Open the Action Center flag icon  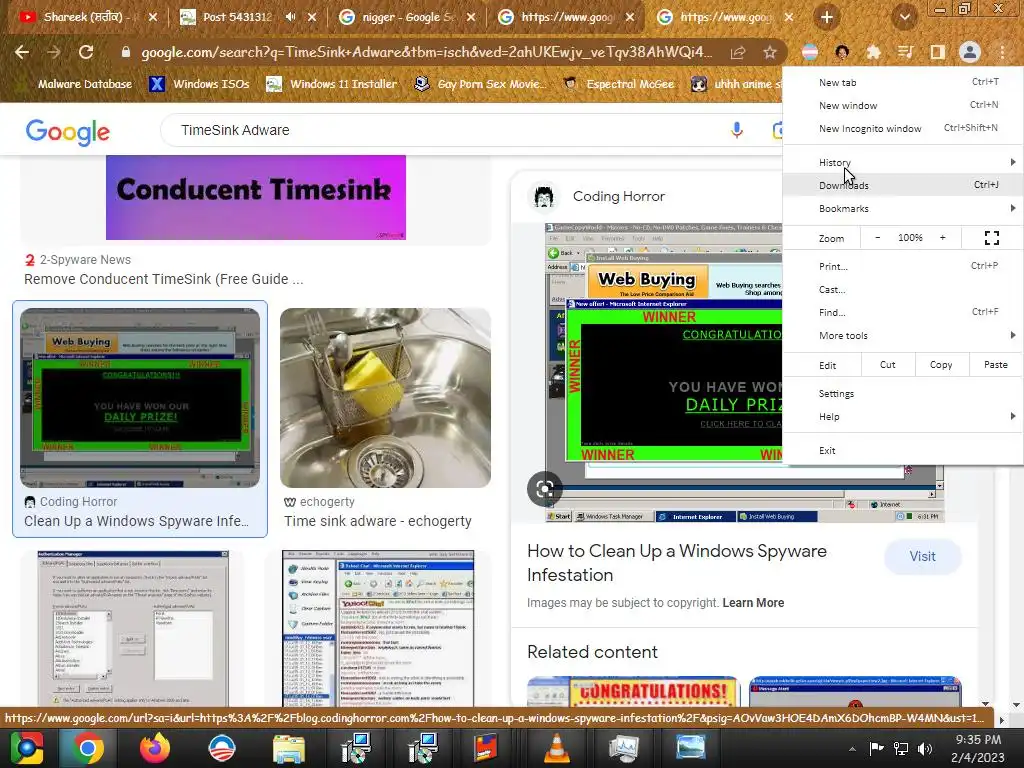coord(876,748)
